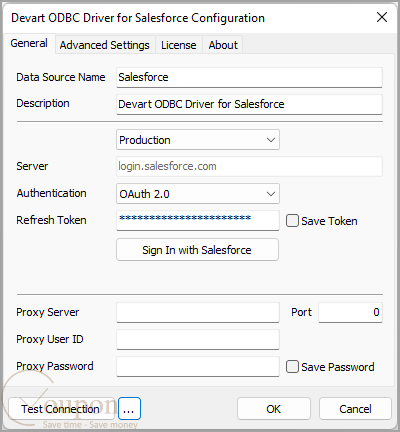400x432 pixels.
Task: Click the Refresh Token field
Action: coord(198,220)
